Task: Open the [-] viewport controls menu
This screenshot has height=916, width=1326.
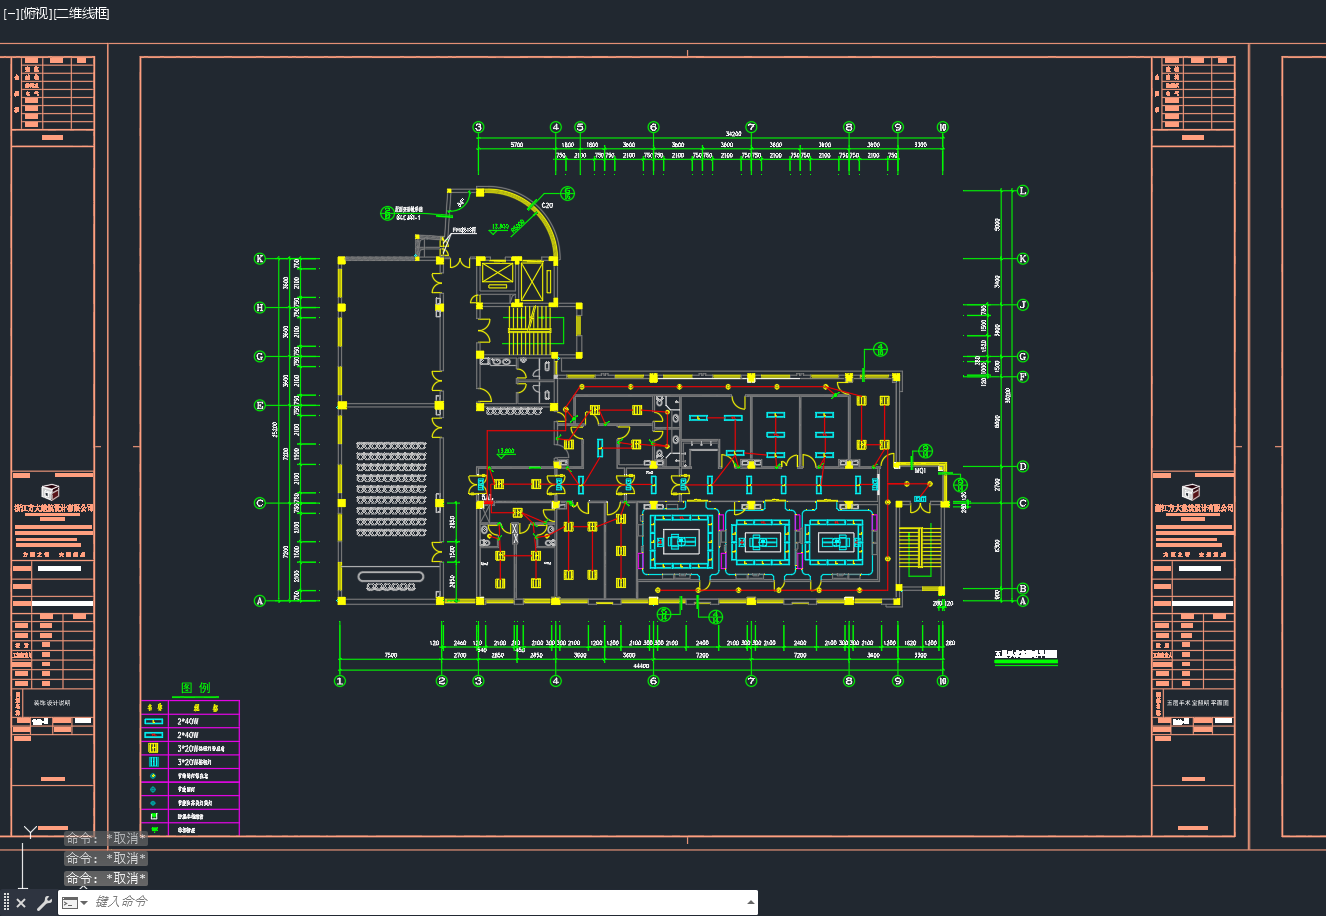Action: (11, 13)
